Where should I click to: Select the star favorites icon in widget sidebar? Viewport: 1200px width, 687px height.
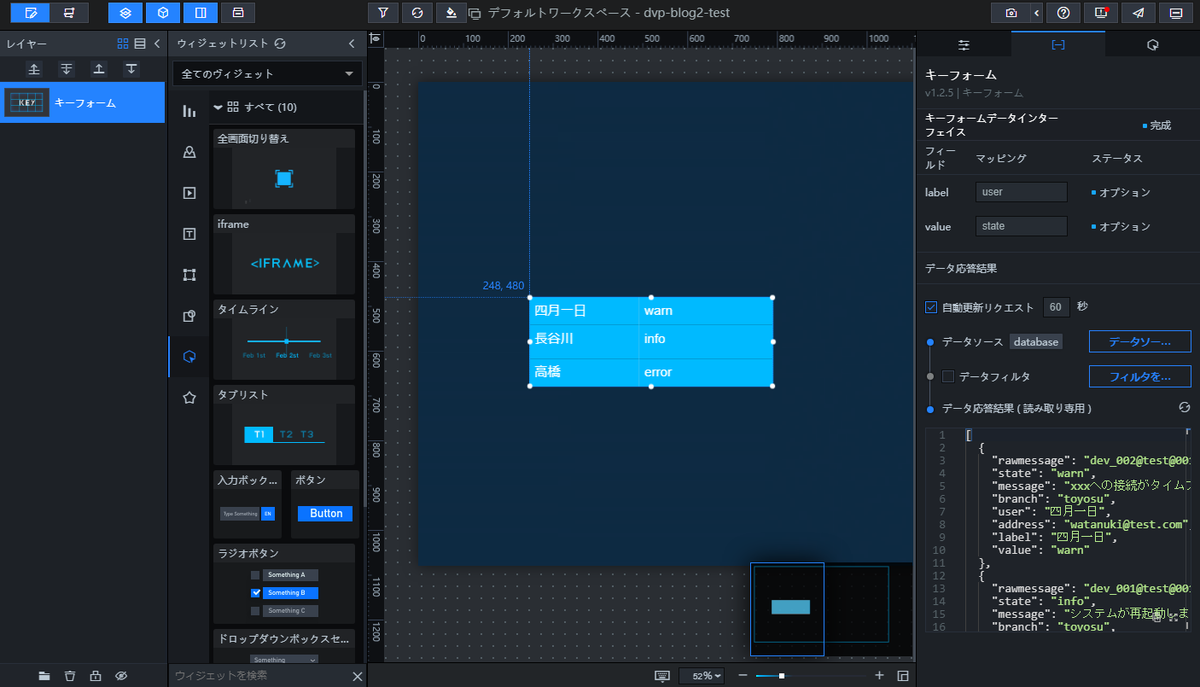click(189, 397)
